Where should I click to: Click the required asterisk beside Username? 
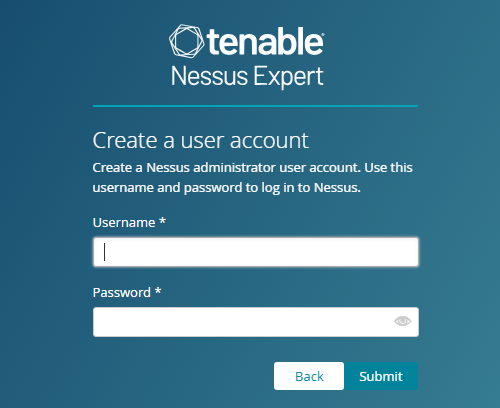[x=162, y=221]
